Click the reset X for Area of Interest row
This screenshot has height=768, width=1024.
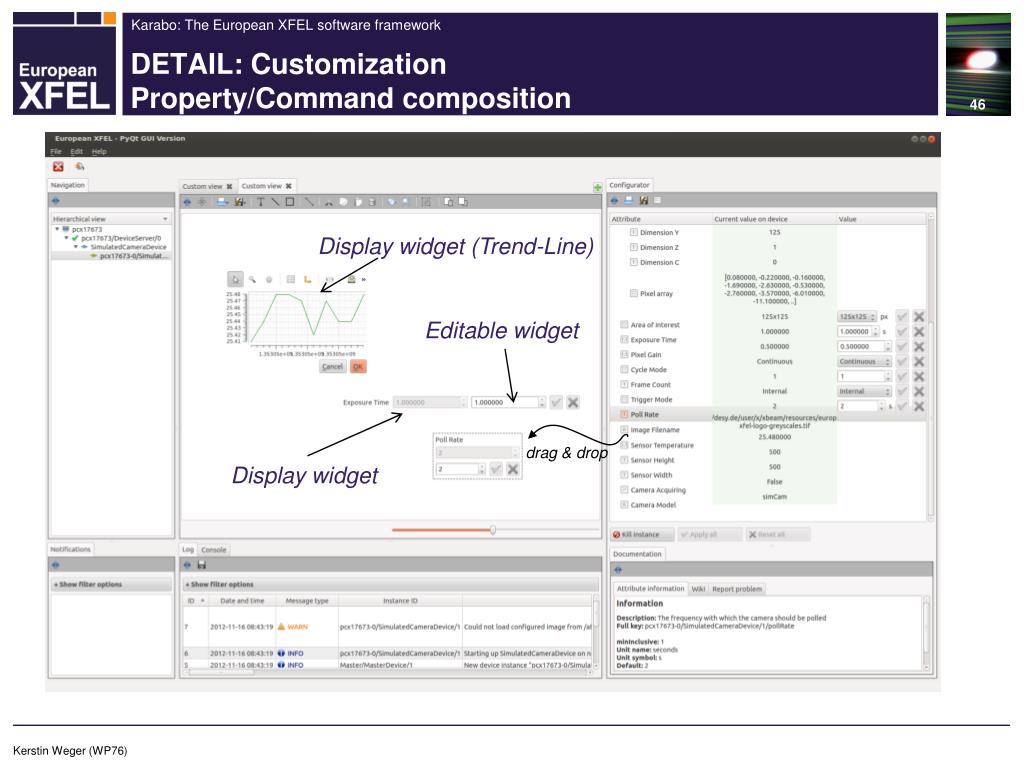pyautogui.click(x=919, y=317)
